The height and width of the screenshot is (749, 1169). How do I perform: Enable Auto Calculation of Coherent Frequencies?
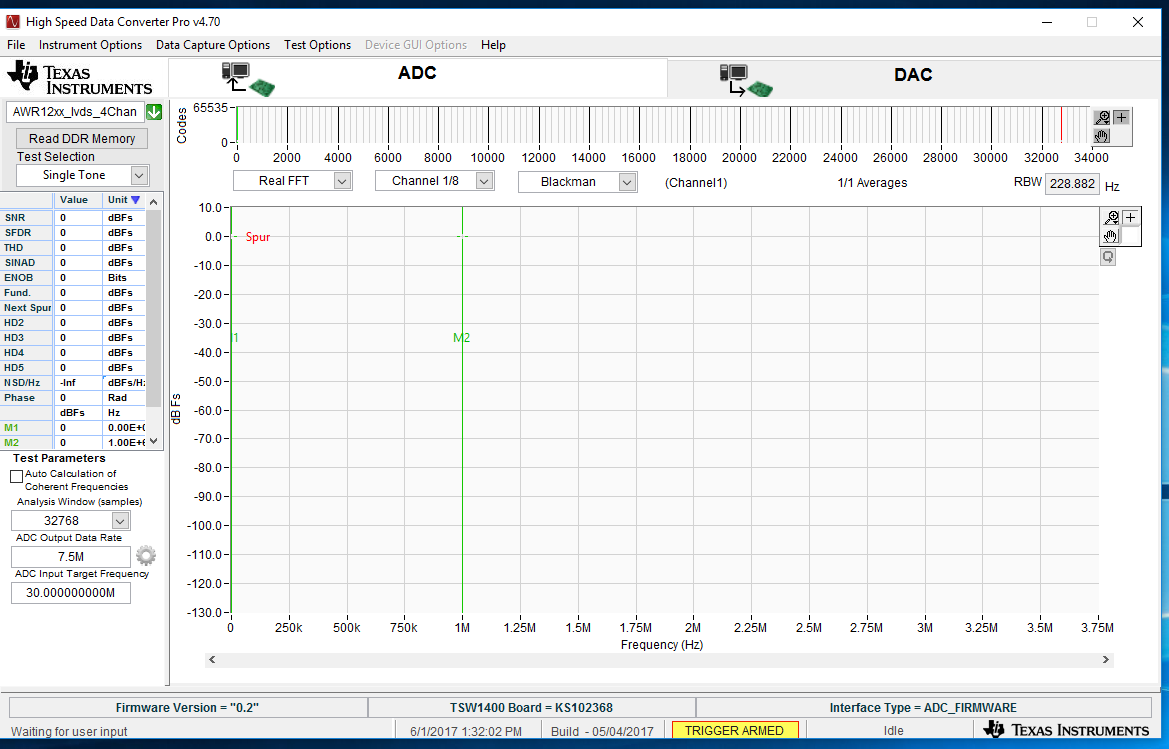(16, 476)
